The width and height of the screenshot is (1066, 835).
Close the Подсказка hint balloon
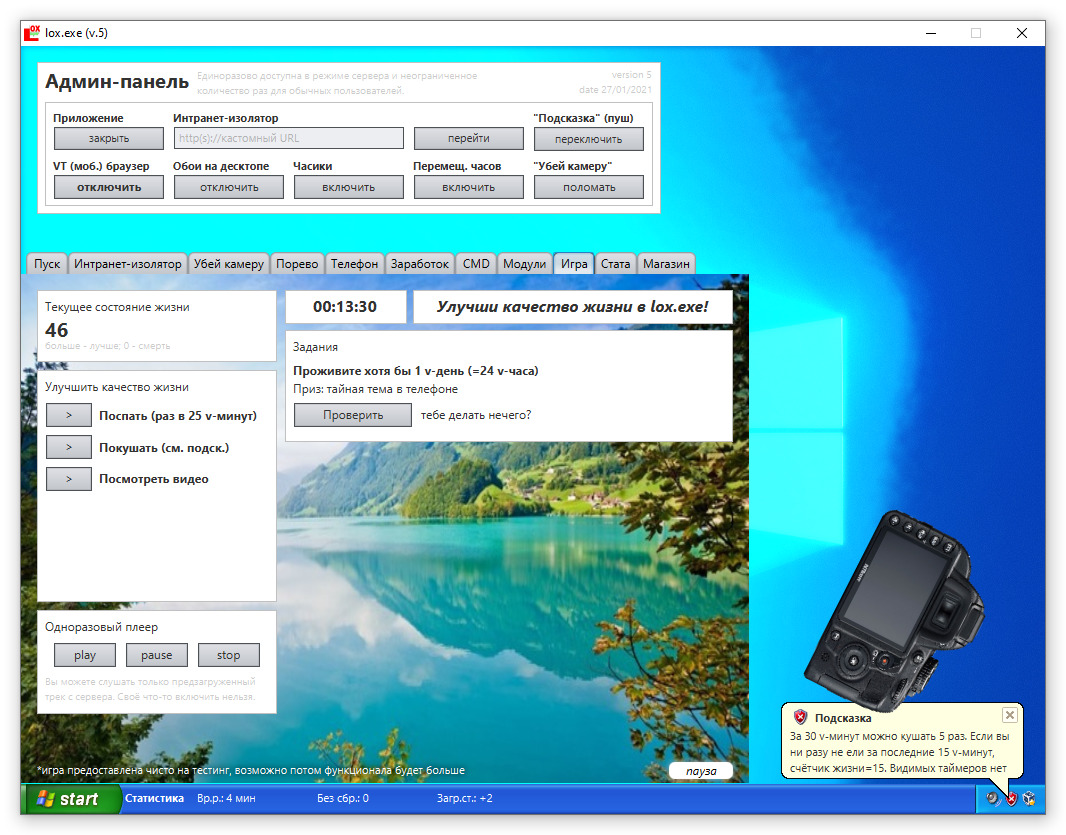coord(1010,715)
